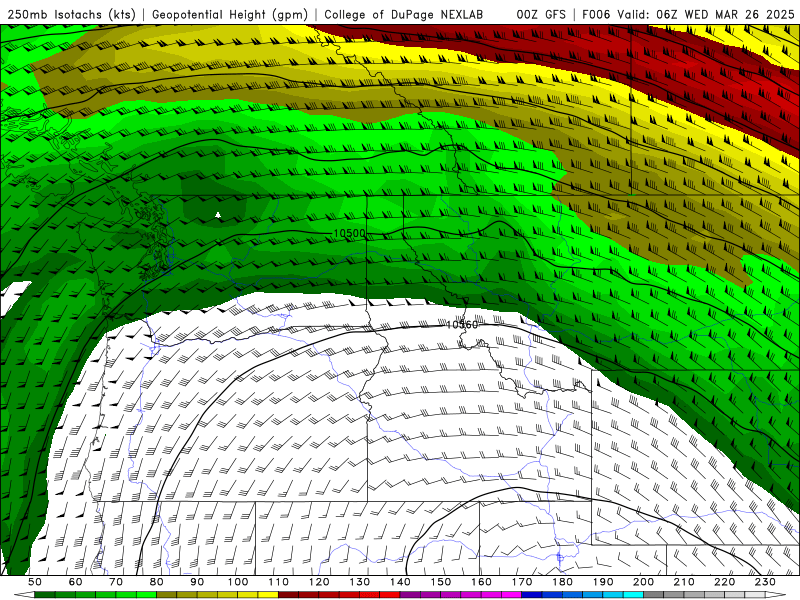Click the "College of DuPage NEXLAB" text
This screenshot has width=800, height=600.
tap(403, 14)
